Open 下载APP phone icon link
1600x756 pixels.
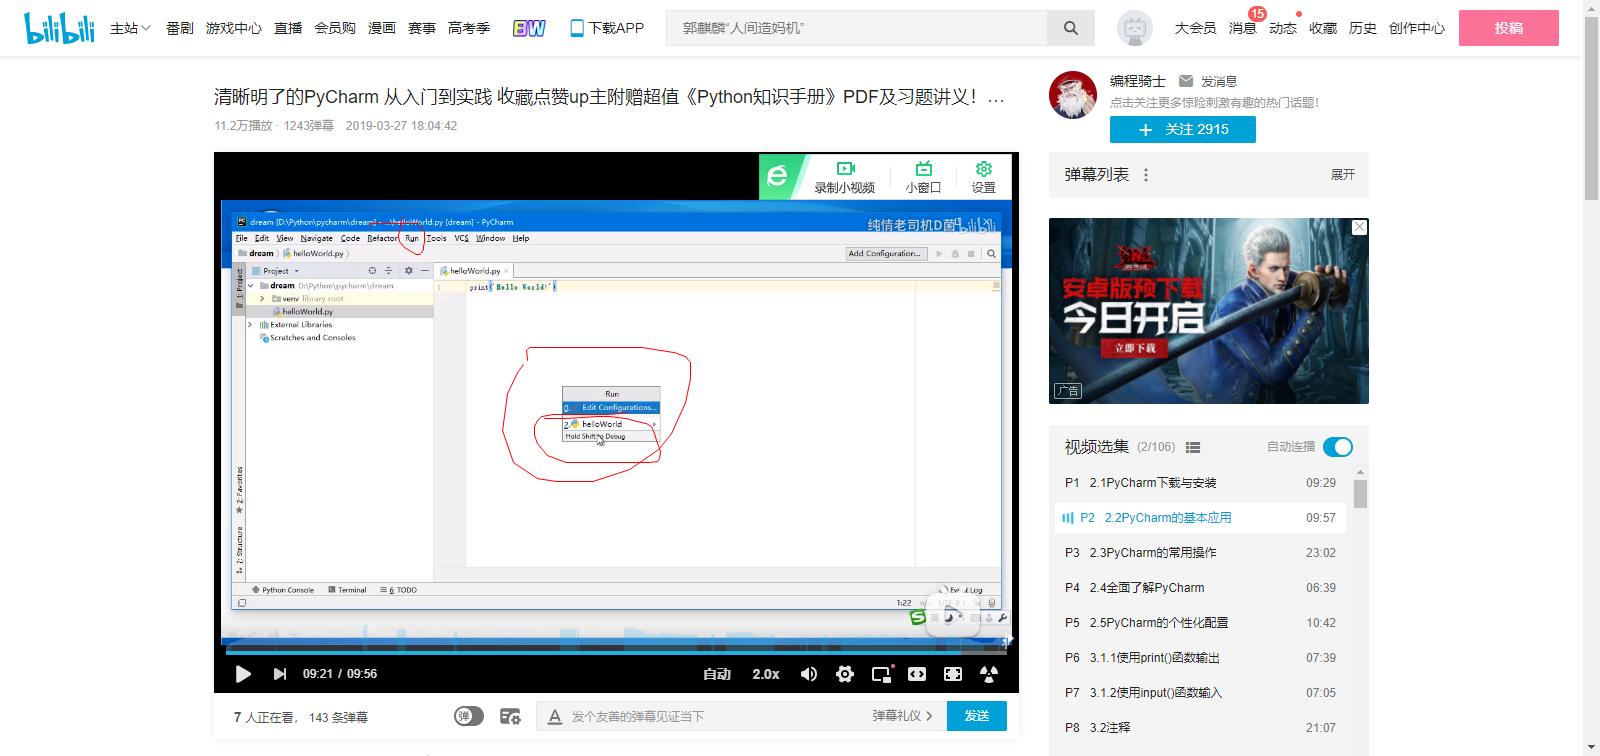pos(607,28)
